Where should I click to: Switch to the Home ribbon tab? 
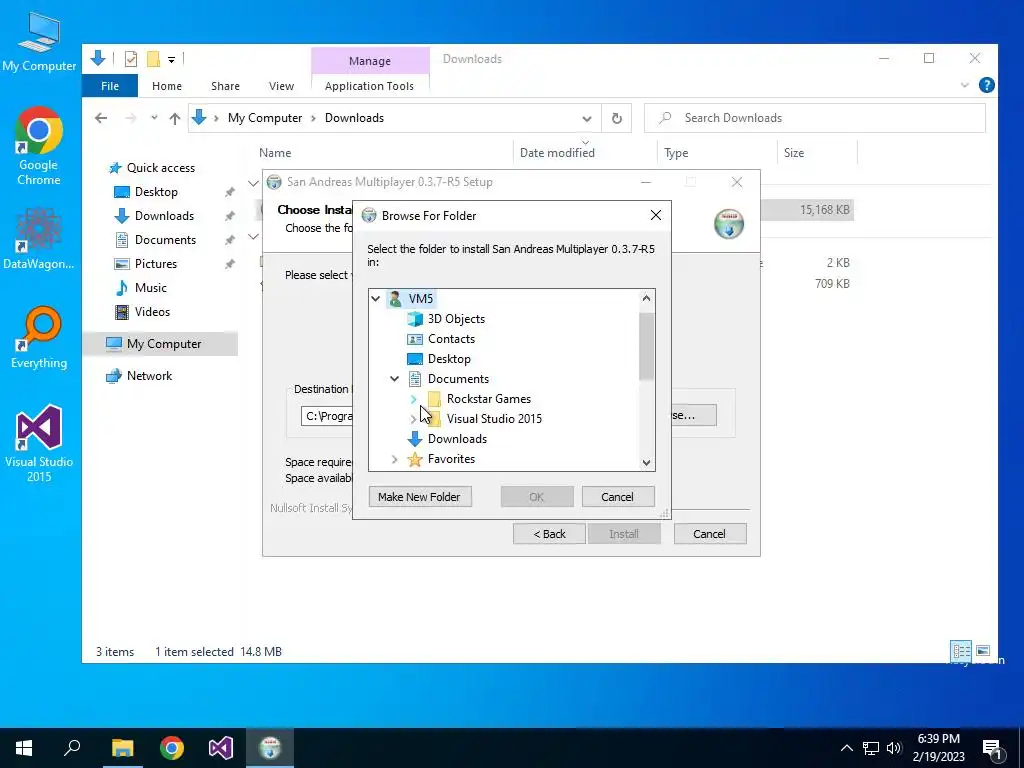pos(167,86)
